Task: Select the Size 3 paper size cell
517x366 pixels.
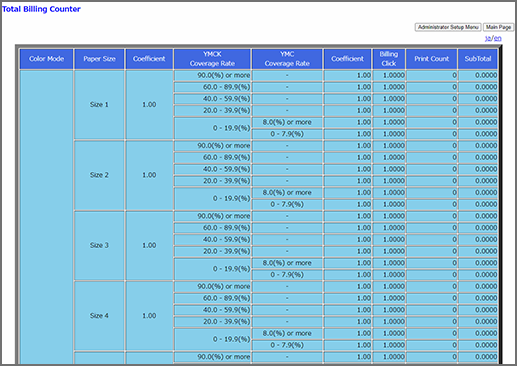Action: coord(99,245)
